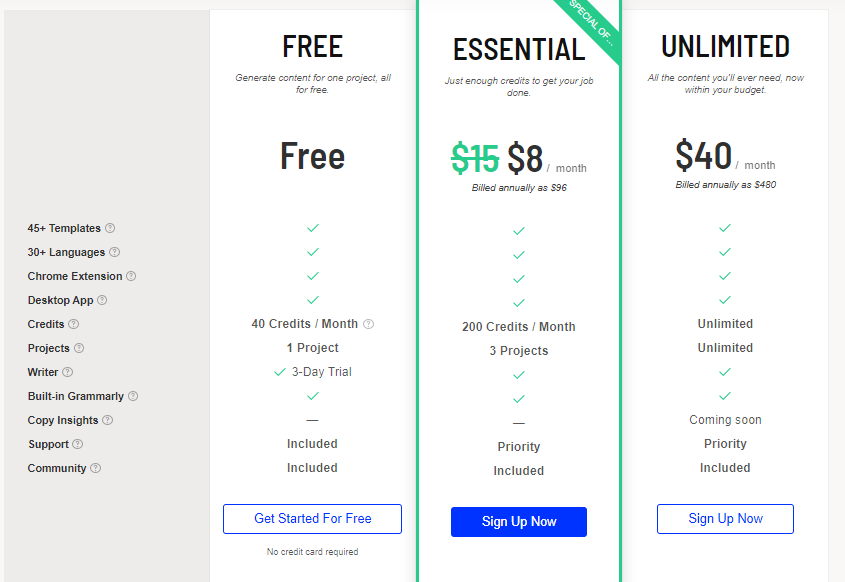Click the Credits row help icon
The image size is (845, 582).
tap(73, 324)
